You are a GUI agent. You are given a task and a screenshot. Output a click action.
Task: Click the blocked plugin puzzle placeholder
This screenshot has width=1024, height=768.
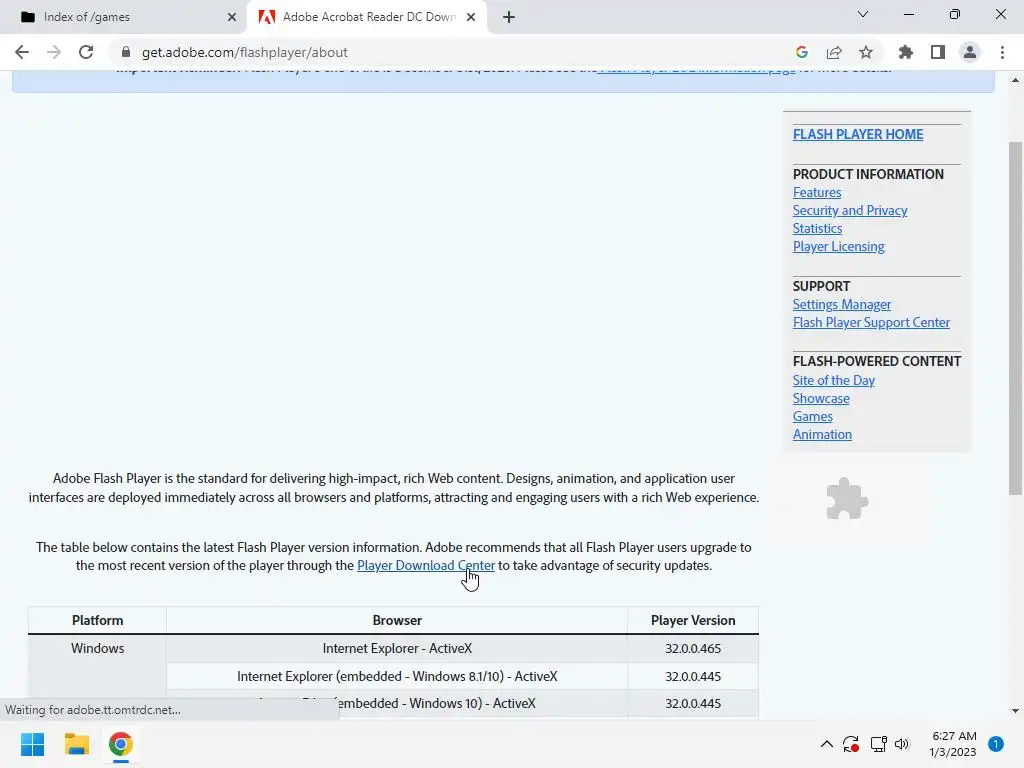pyautogui.click(x=847, y=499)
